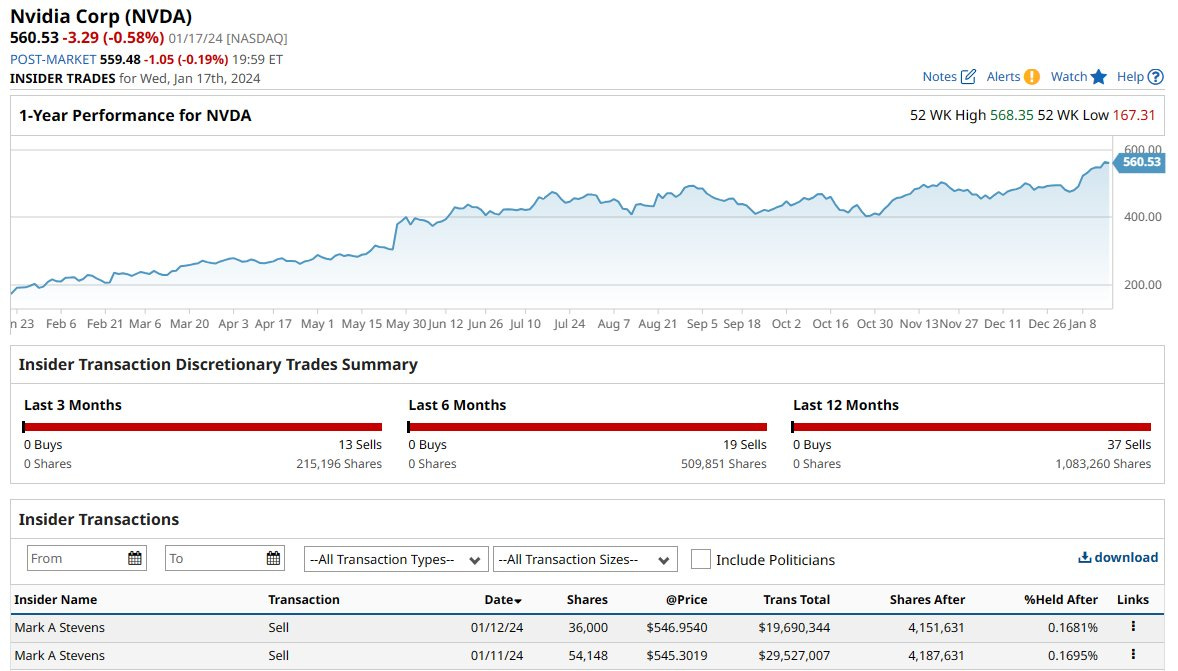
Task: Sort by Shares After column header
Action: pos(927,600)
